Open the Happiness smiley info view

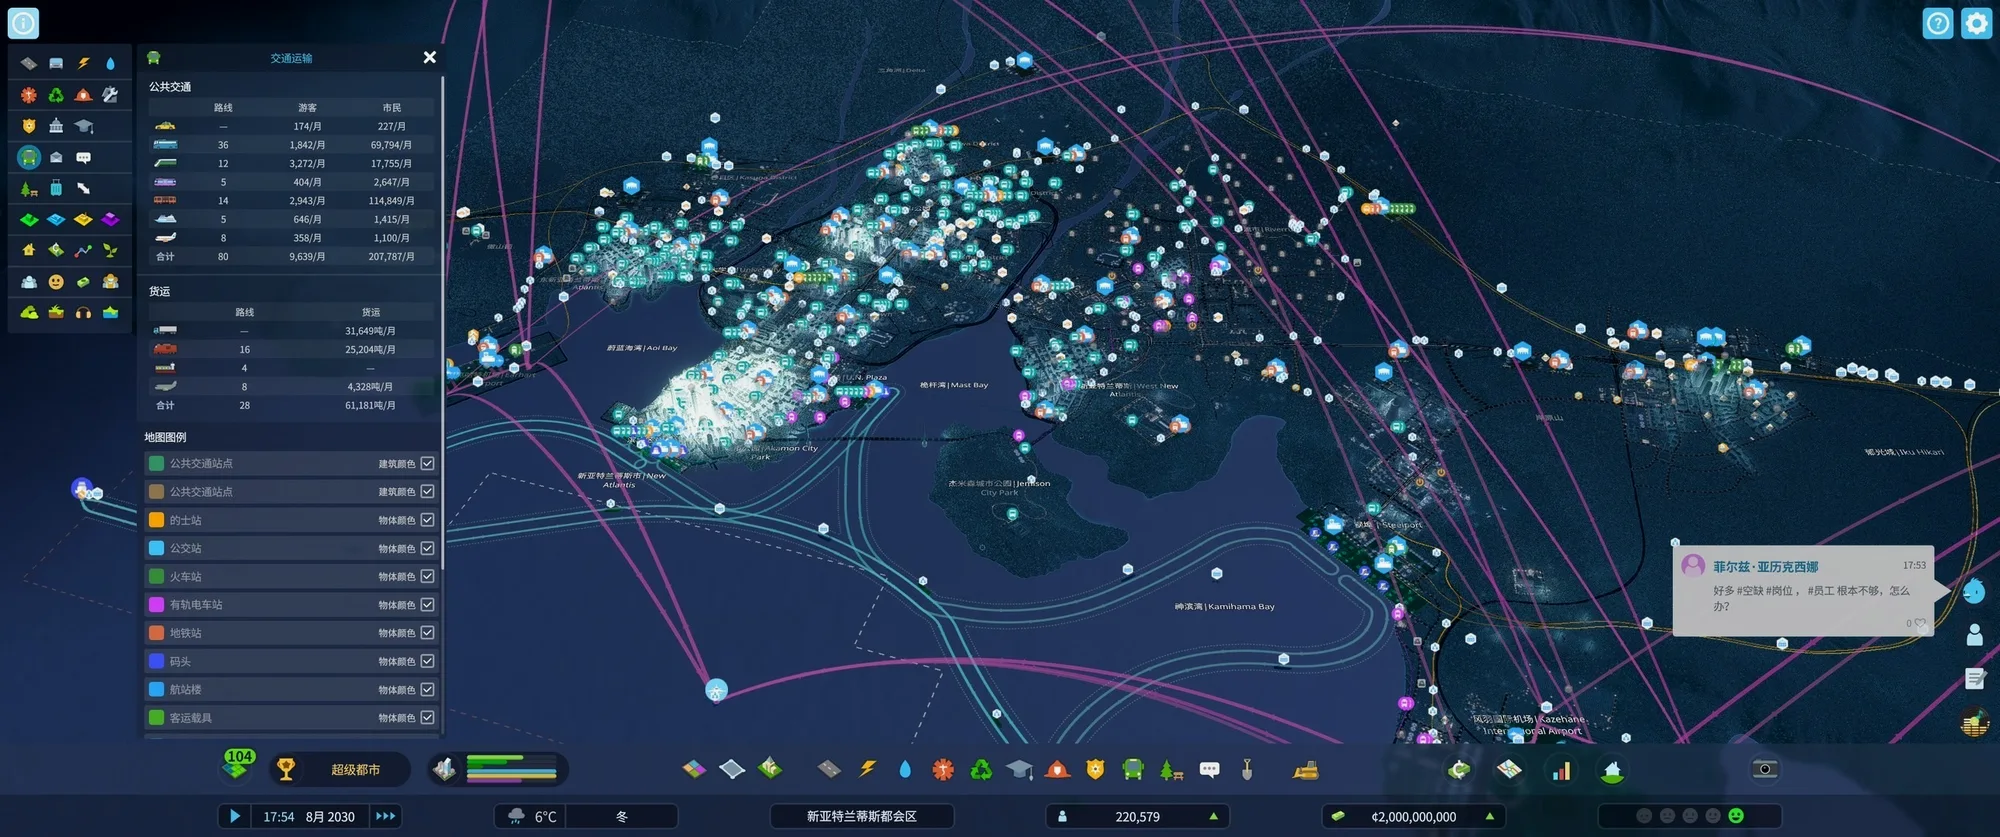[x=56, y=282]
